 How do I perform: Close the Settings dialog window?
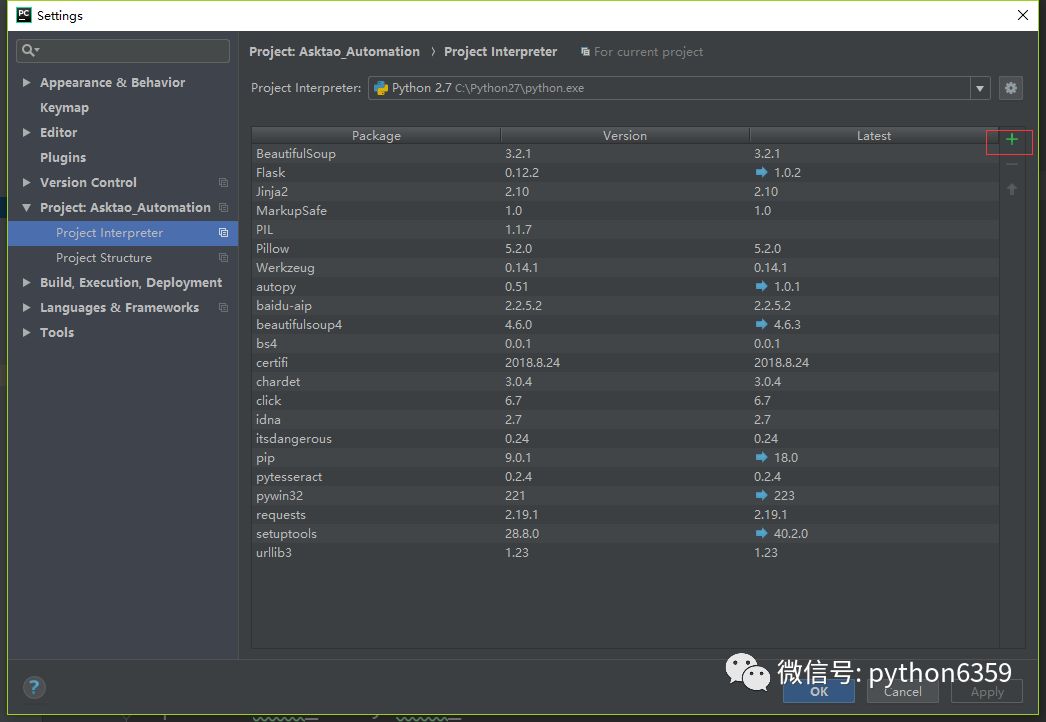coord(1022,15)
